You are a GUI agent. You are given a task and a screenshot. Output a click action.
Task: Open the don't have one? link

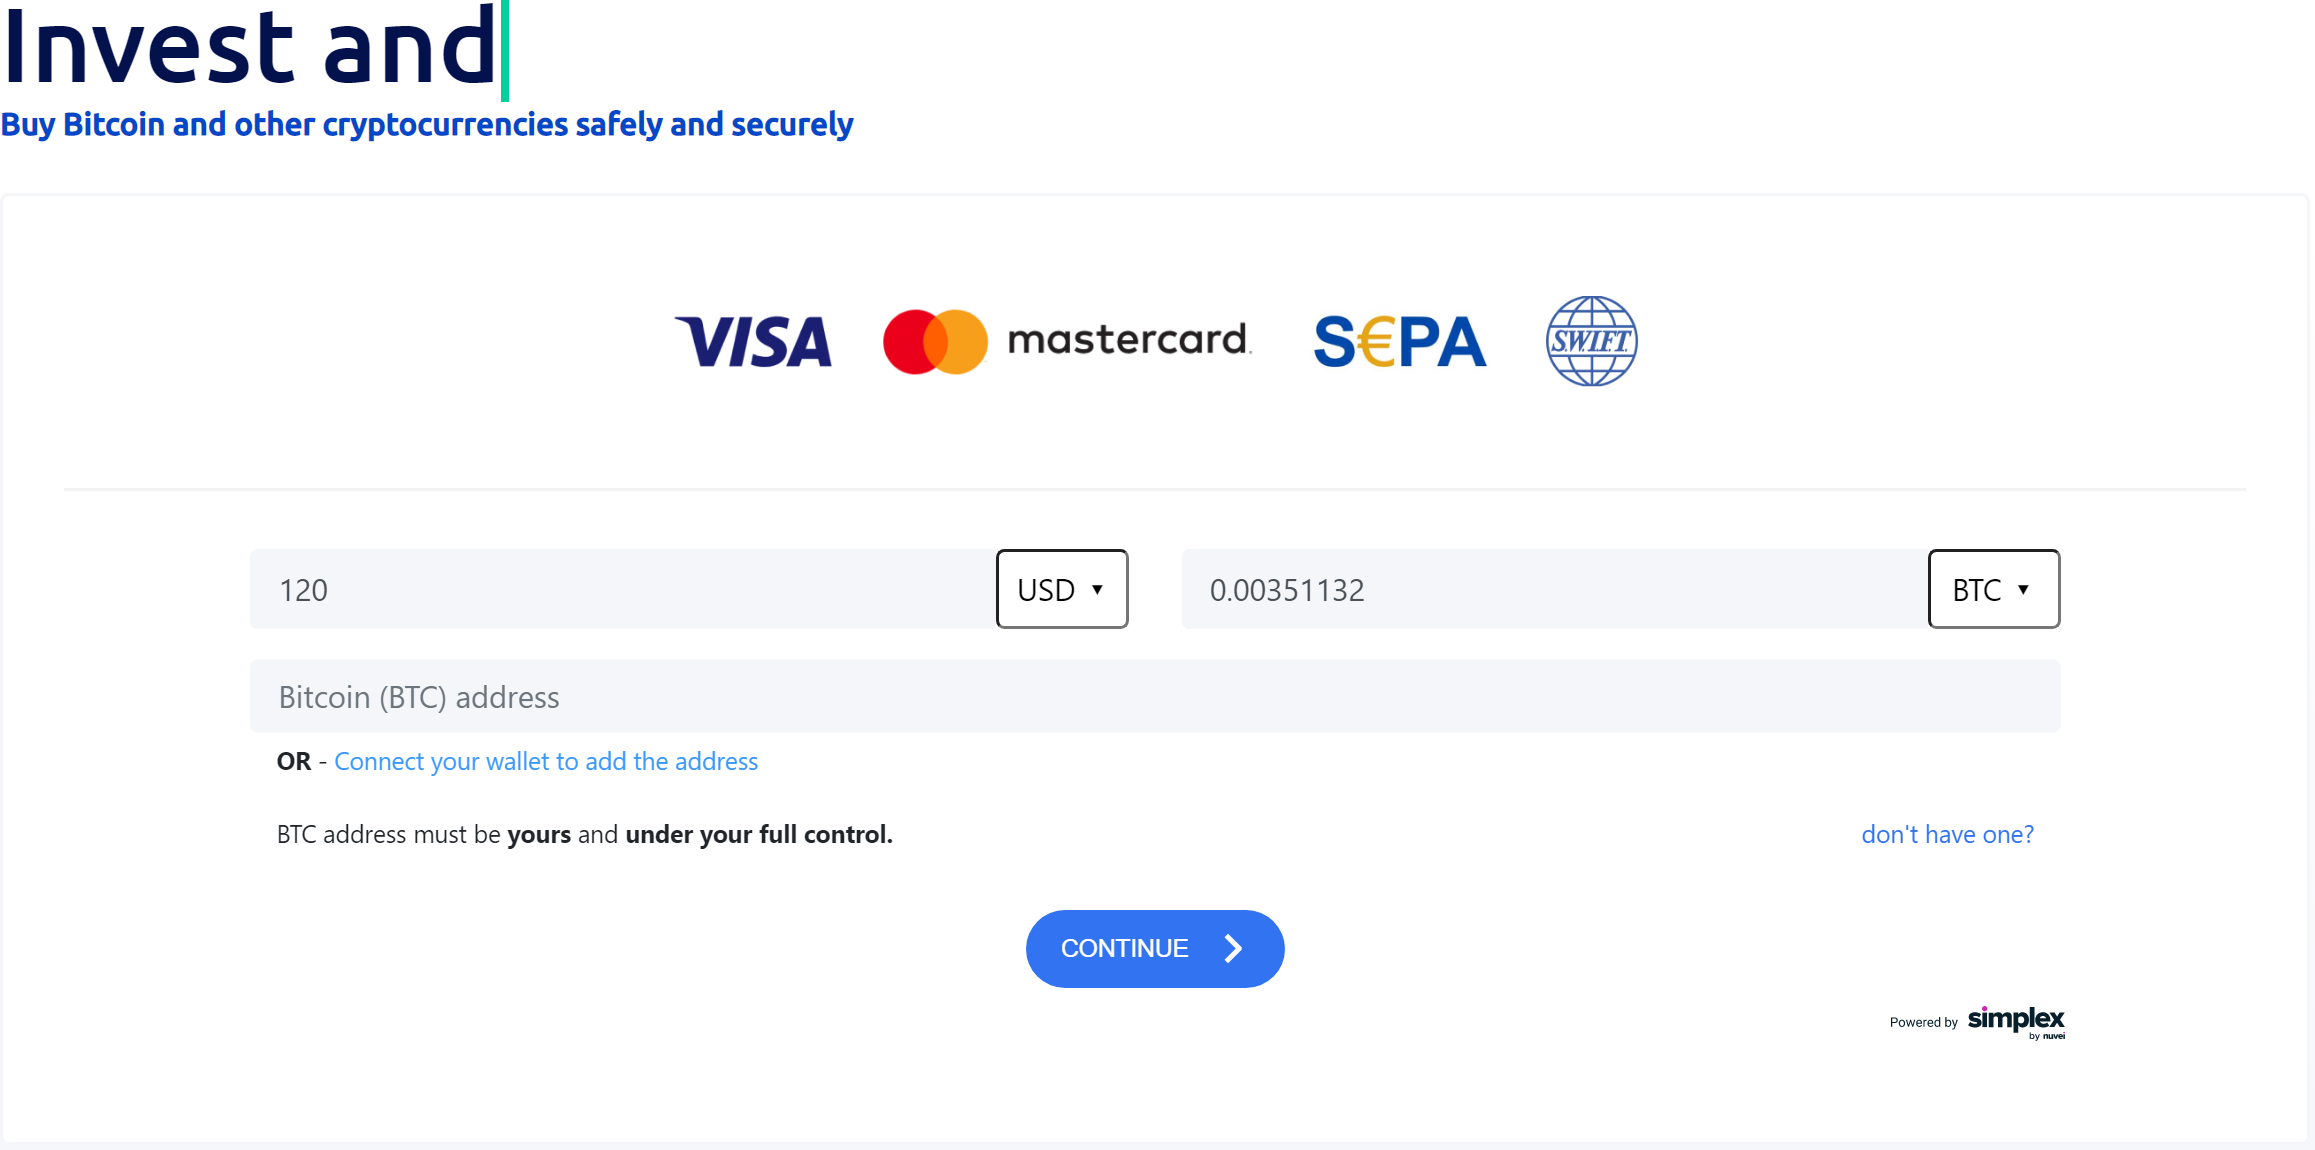point(1947,834)
